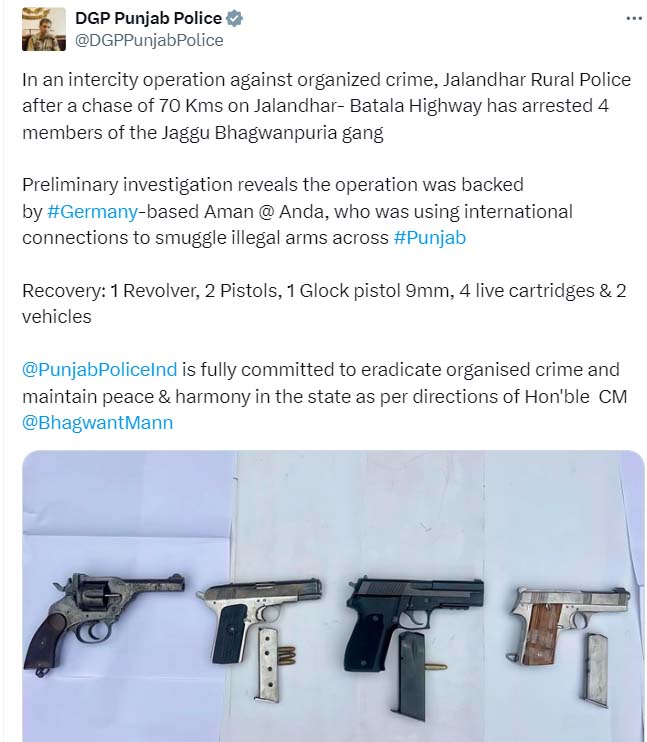The width and height of the screenshot is (647, 742).
Task: Click the 'Preliminary investigation reveals' paragraph
Action: (297, 211)
